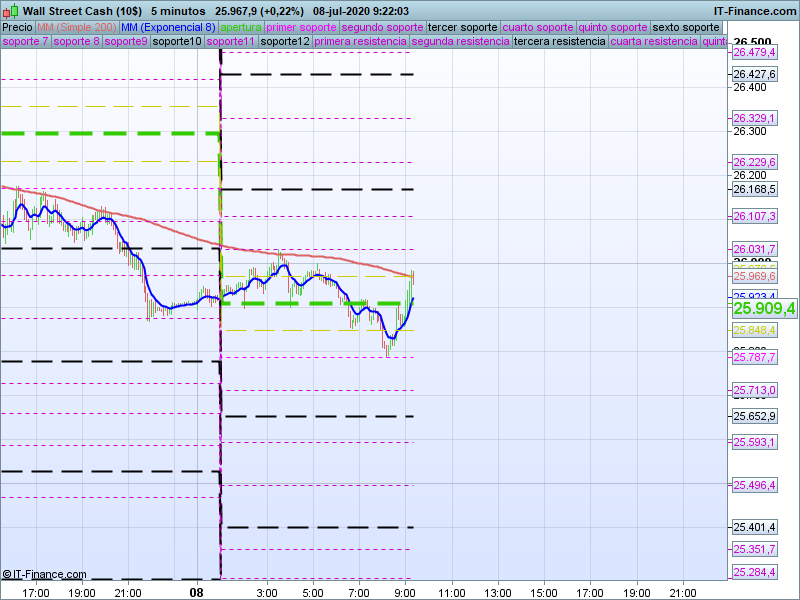Select the MM (Simple 200) indicator label

point(76,27)
